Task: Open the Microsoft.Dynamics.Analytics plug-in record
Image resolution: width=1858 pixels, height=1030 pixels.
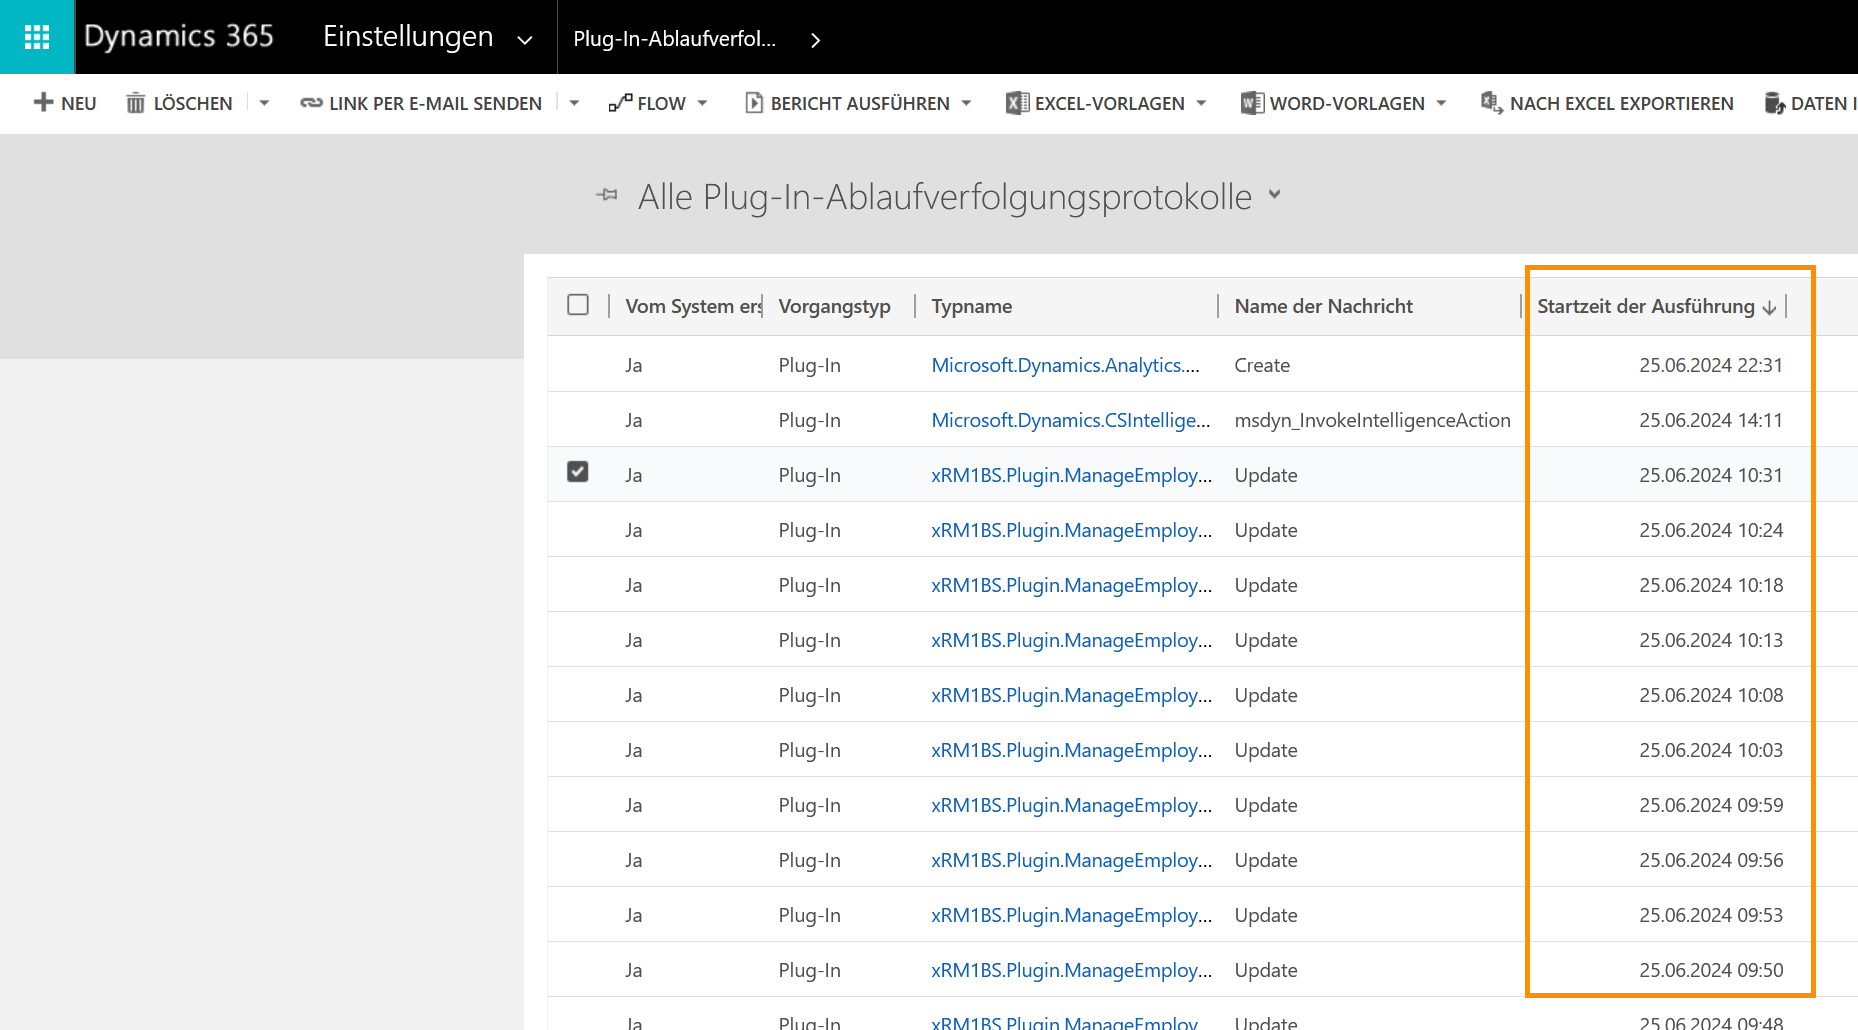Action: pos(1065,364)
